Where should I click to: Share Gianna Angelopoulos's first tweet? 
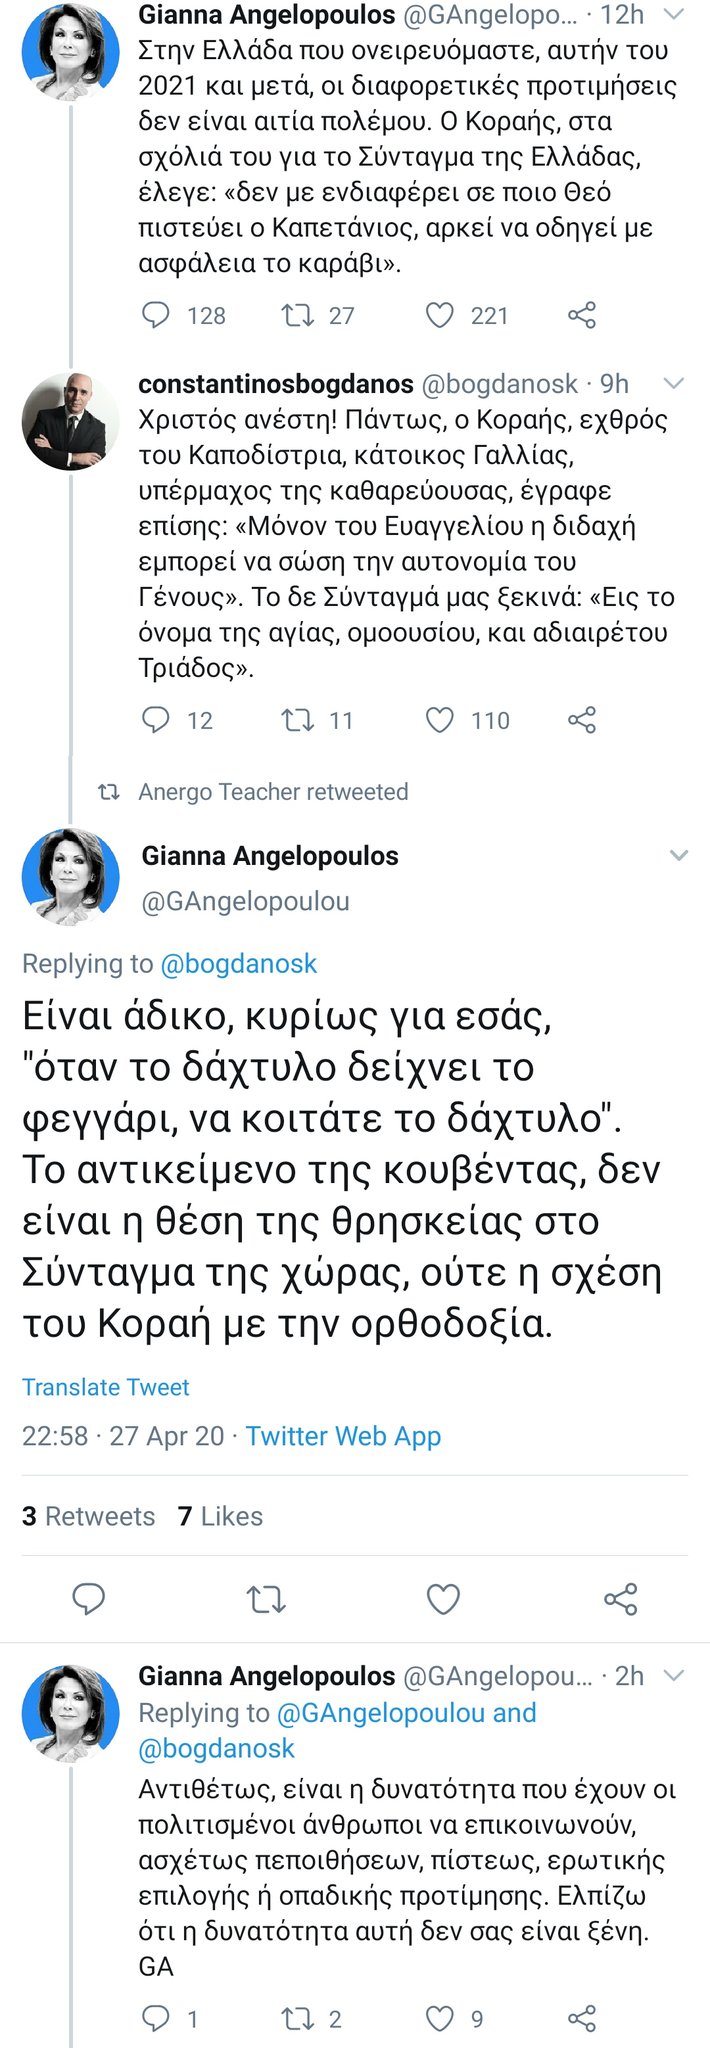[x=582, y=316]
